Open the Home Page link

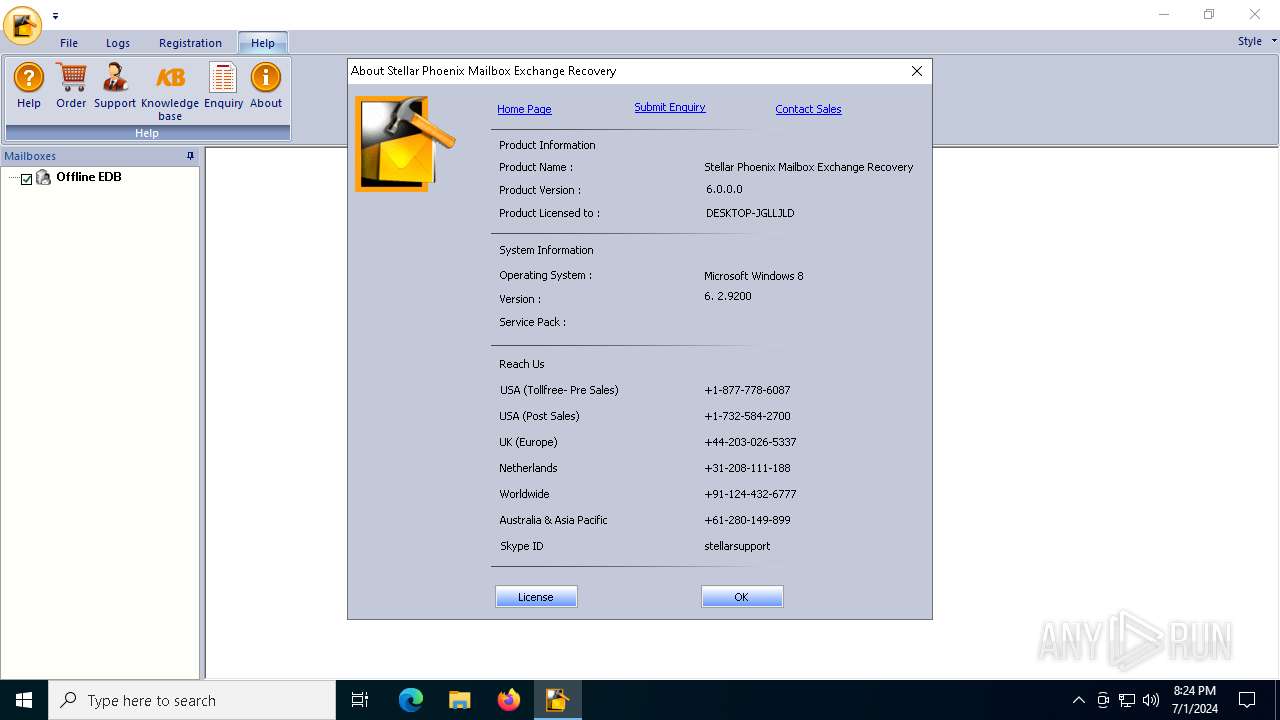pos(524,109)
